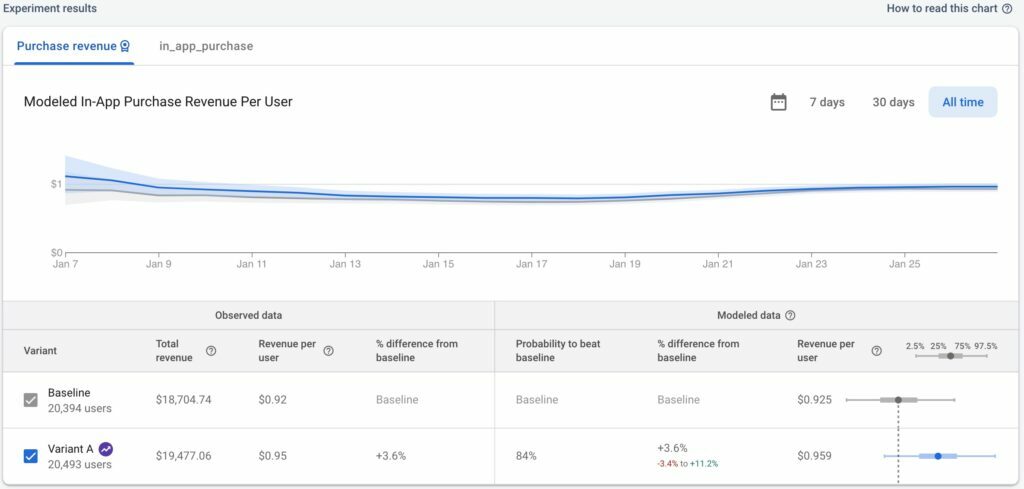Select the All time range
Image resolution: width=1024 pixels, height=489 pixels.
point(963,102)
